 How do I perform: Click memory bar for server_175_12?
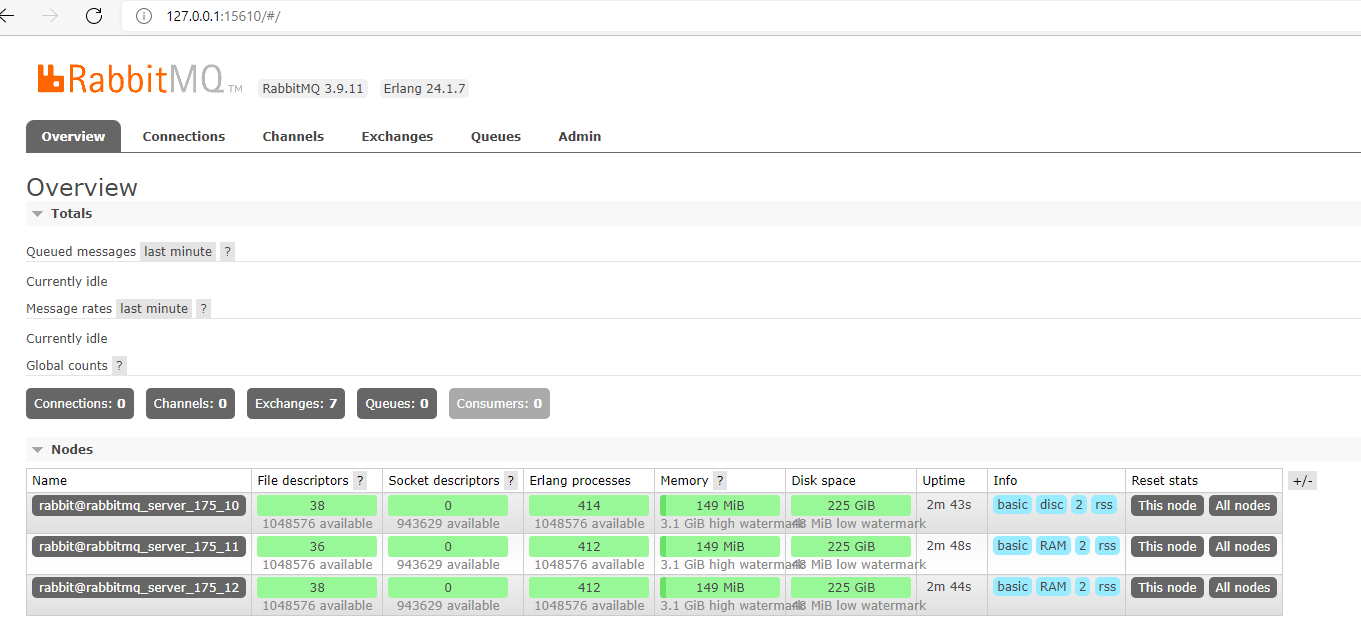(720, 588)
